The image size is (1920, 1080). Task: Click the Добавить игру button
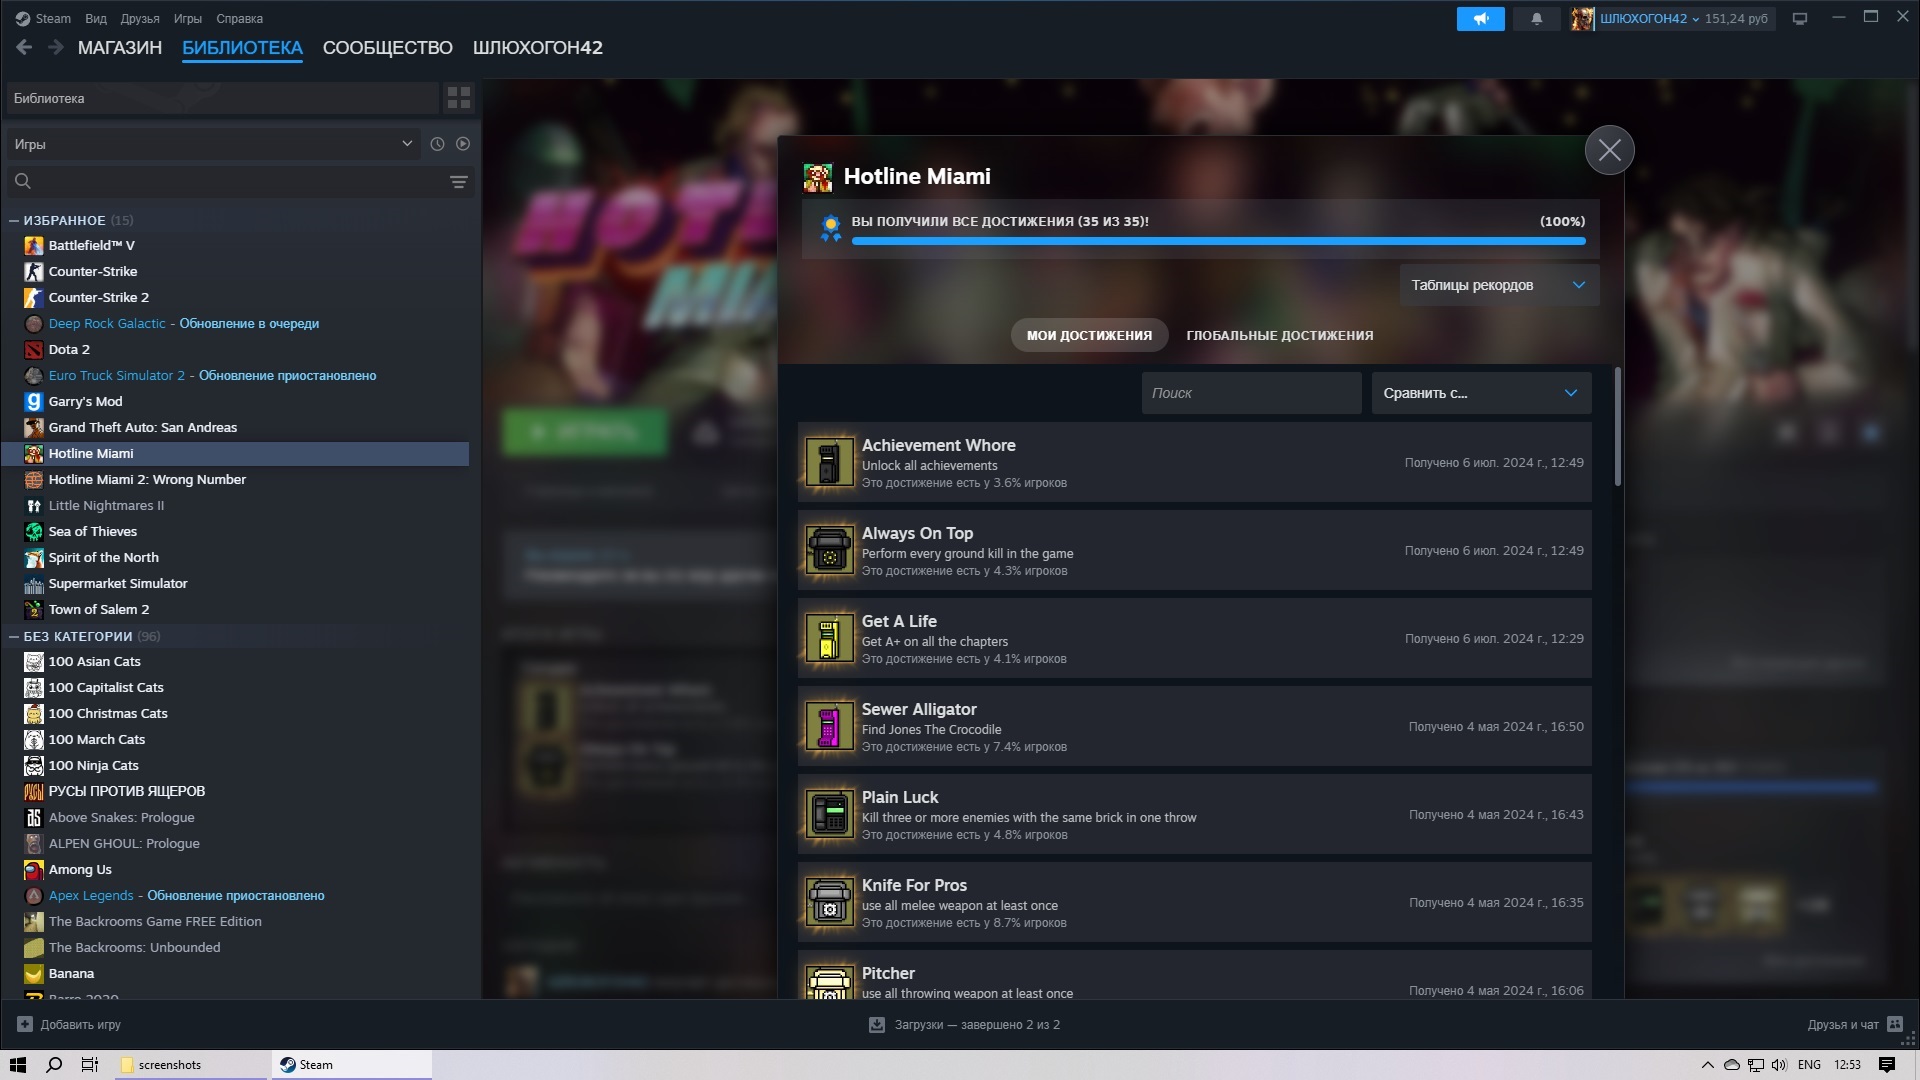pyautogui.click(x=69, y=1024)
